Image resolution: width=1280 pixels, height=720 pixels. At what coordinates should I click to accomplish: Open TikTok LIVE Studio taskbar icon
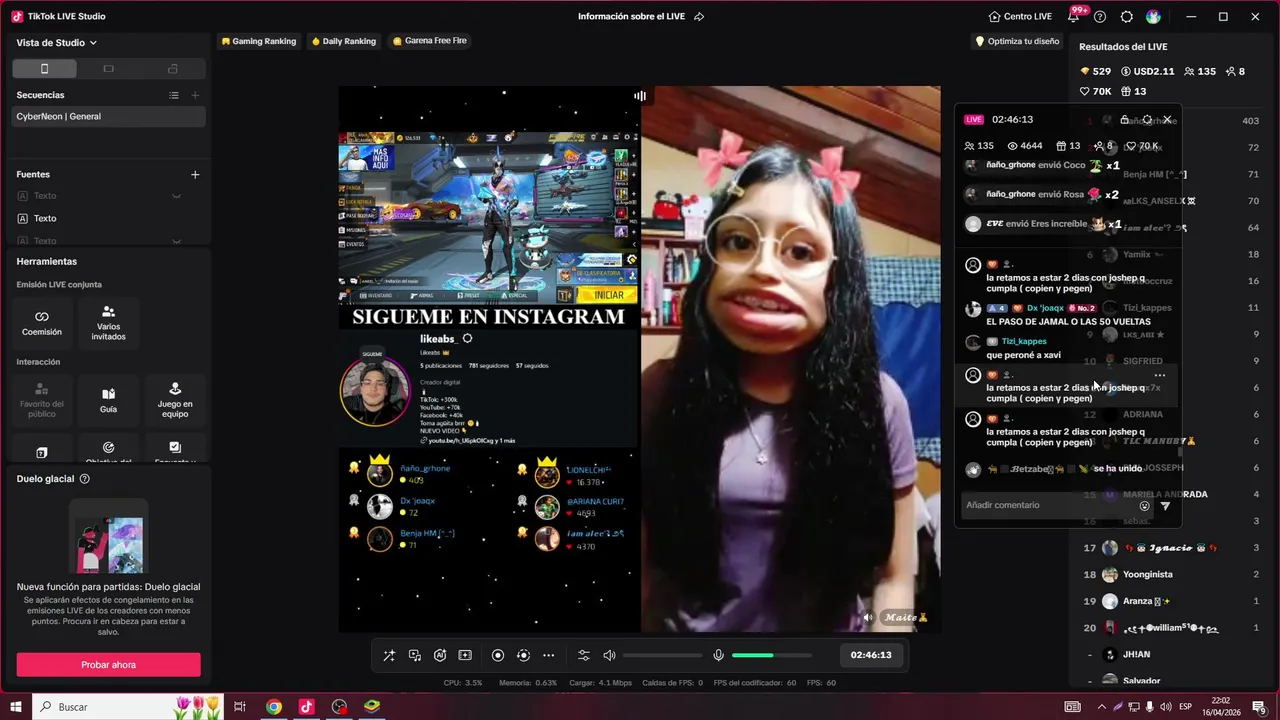(306, 706)
